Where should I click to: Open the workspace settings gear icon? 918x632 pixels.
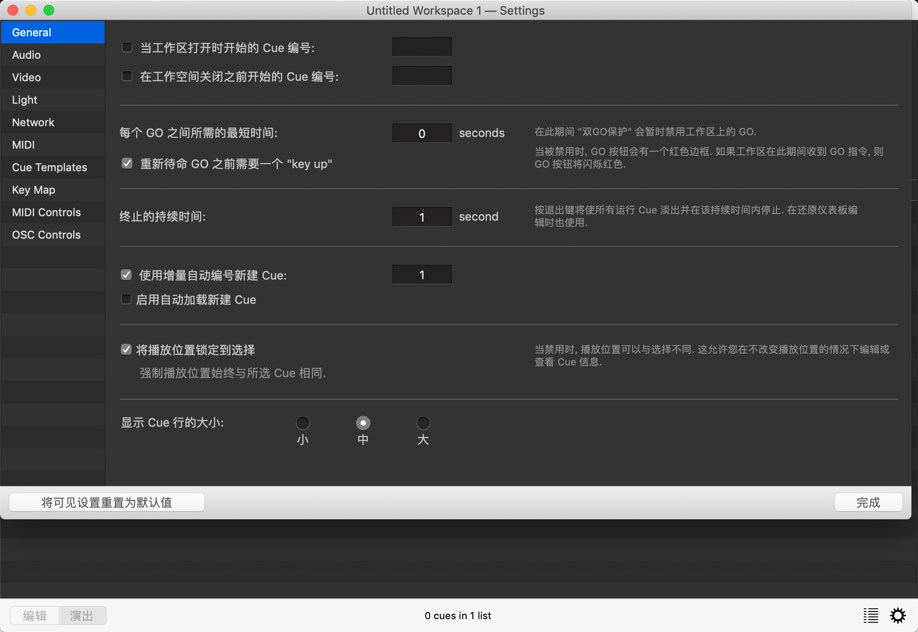pyautogui.click(x=897, y=615)
